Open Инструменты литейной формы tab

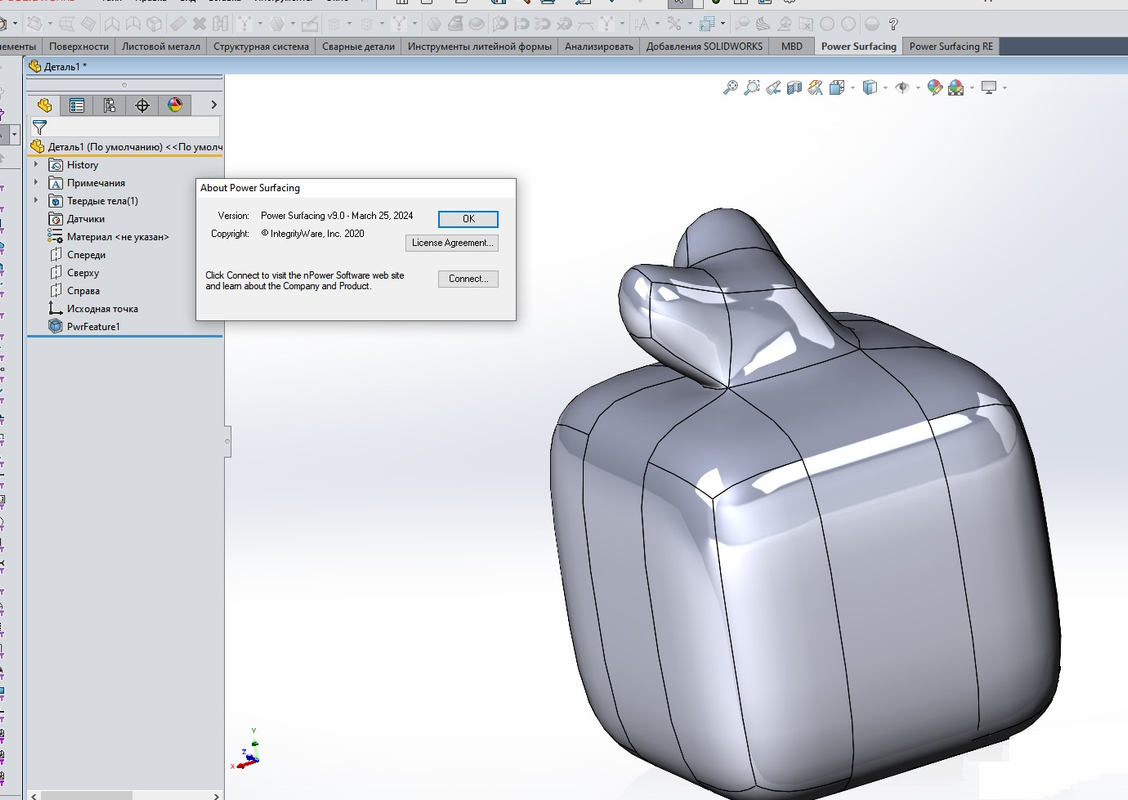tap(479, 46)
